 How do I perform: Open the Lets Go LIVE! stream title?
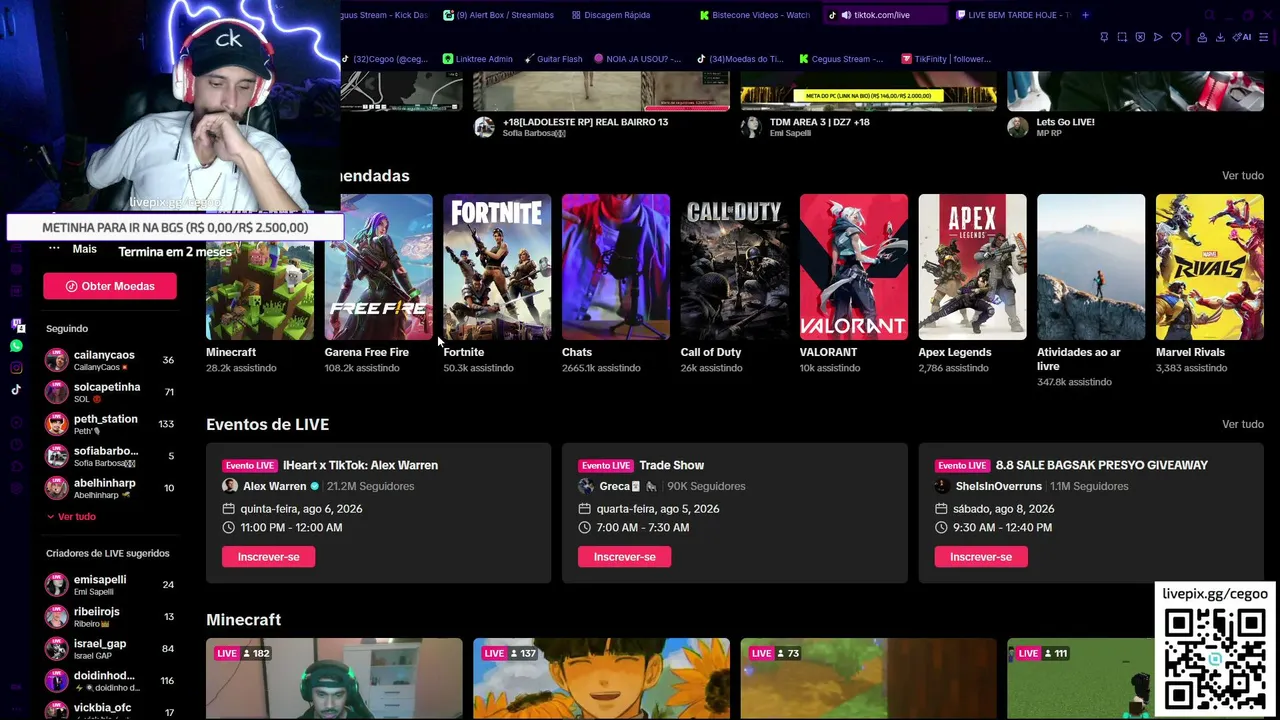1066,122
